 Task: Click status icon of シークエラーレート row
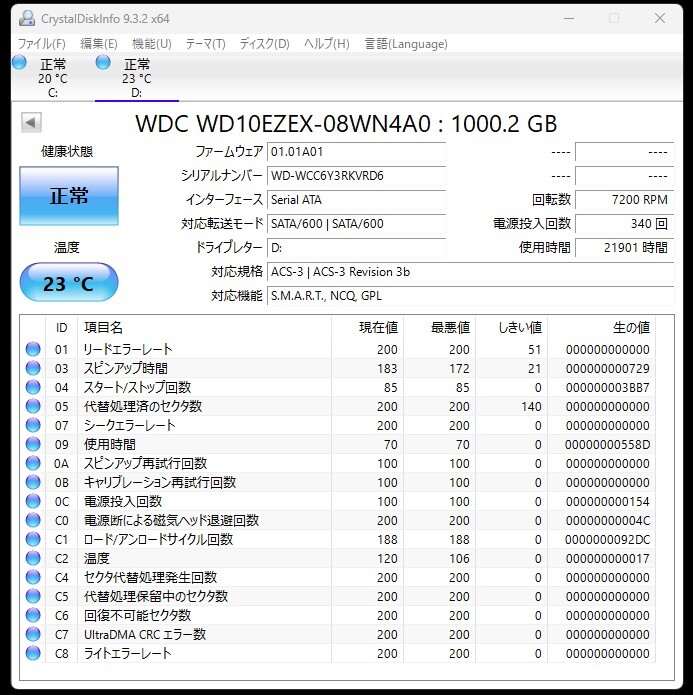(x=33, y=426)
